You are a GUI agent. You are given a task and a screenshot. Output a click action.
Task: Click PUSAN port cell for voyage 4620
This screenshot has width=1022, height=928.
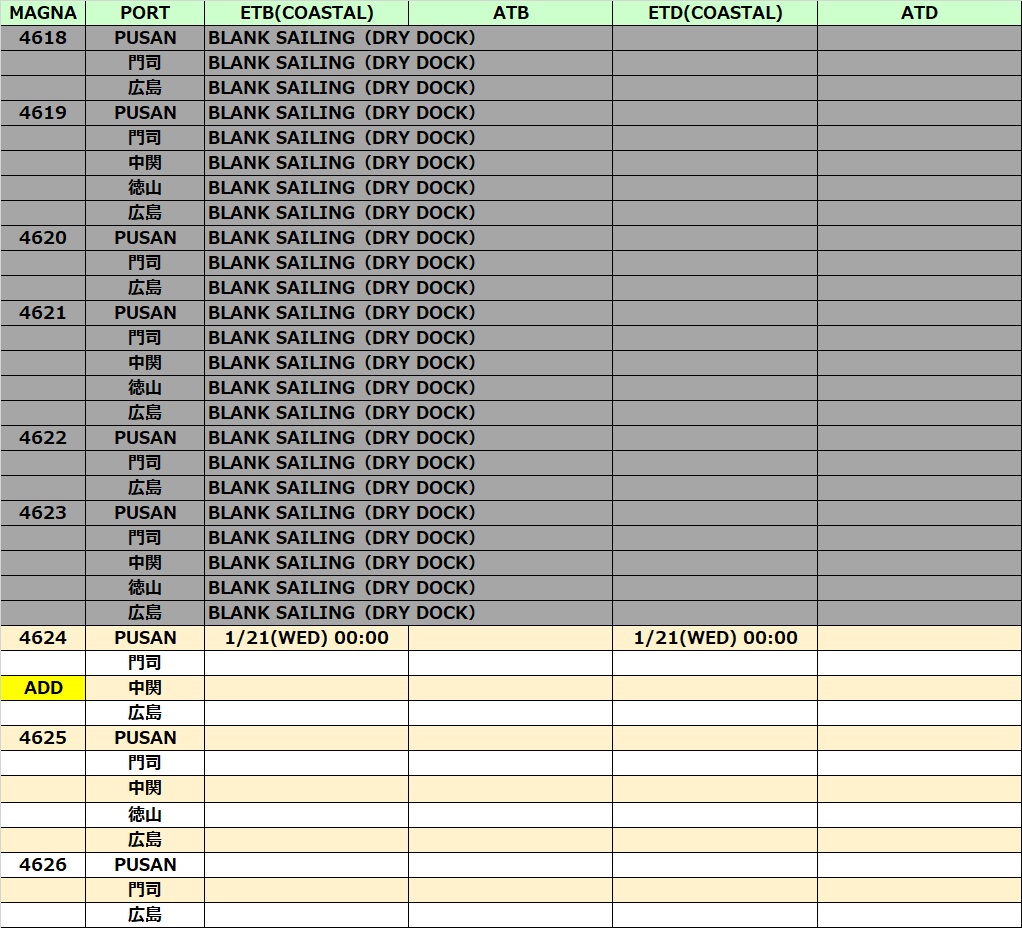(145, 238)
